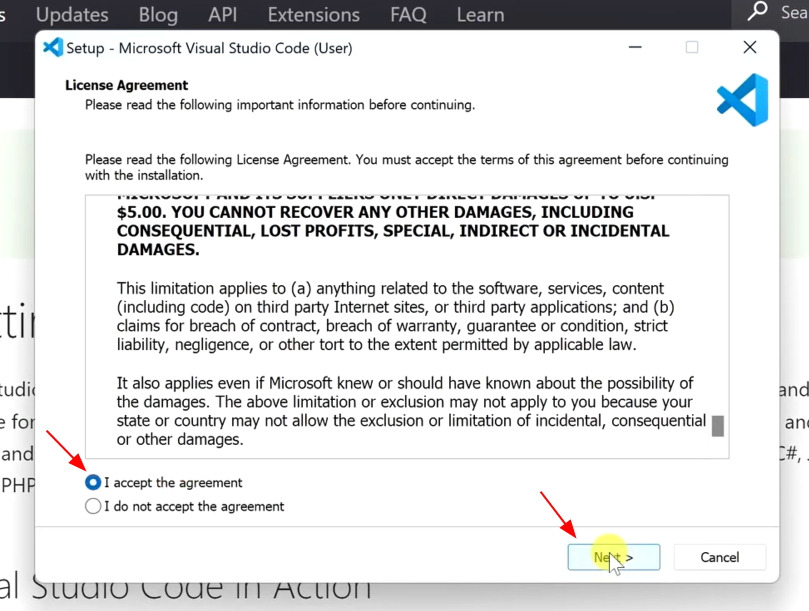Click "Please read the following important information" text
Viewport: 809px width, 611px height.
pyautogui.click(x=280, y=105)
